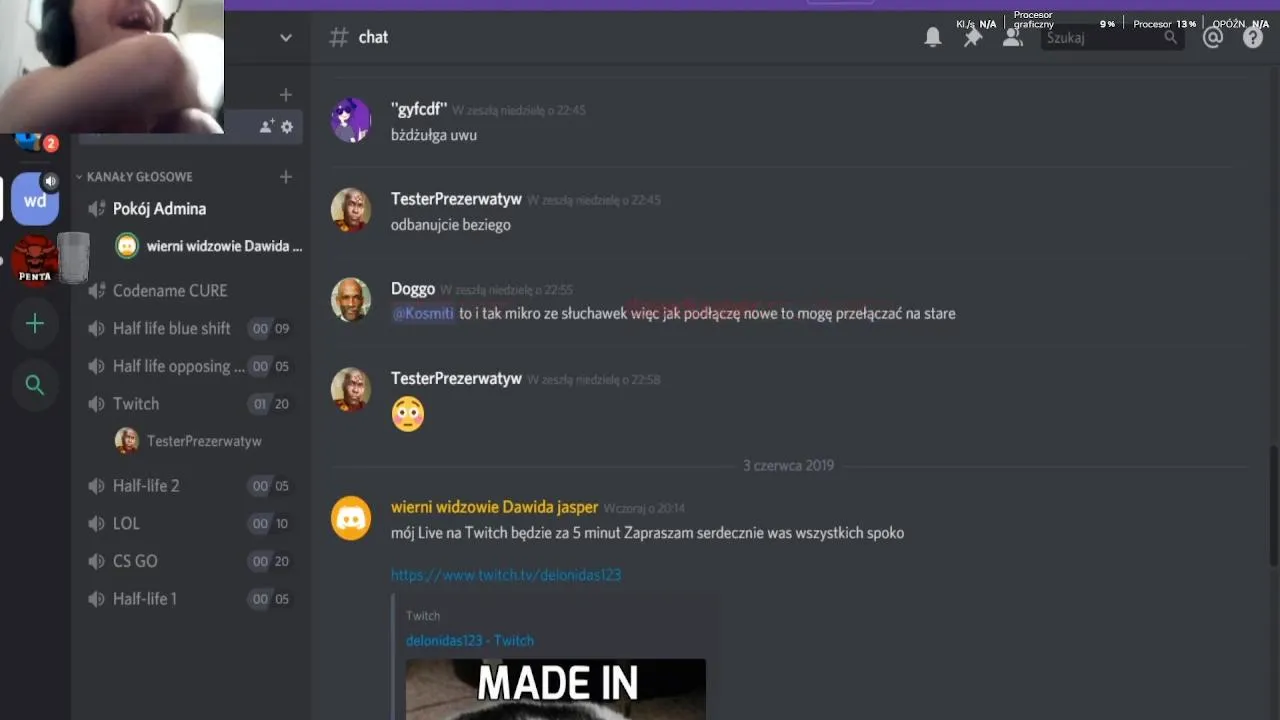Open channel settings gear icon

click(x=287, y=127)
